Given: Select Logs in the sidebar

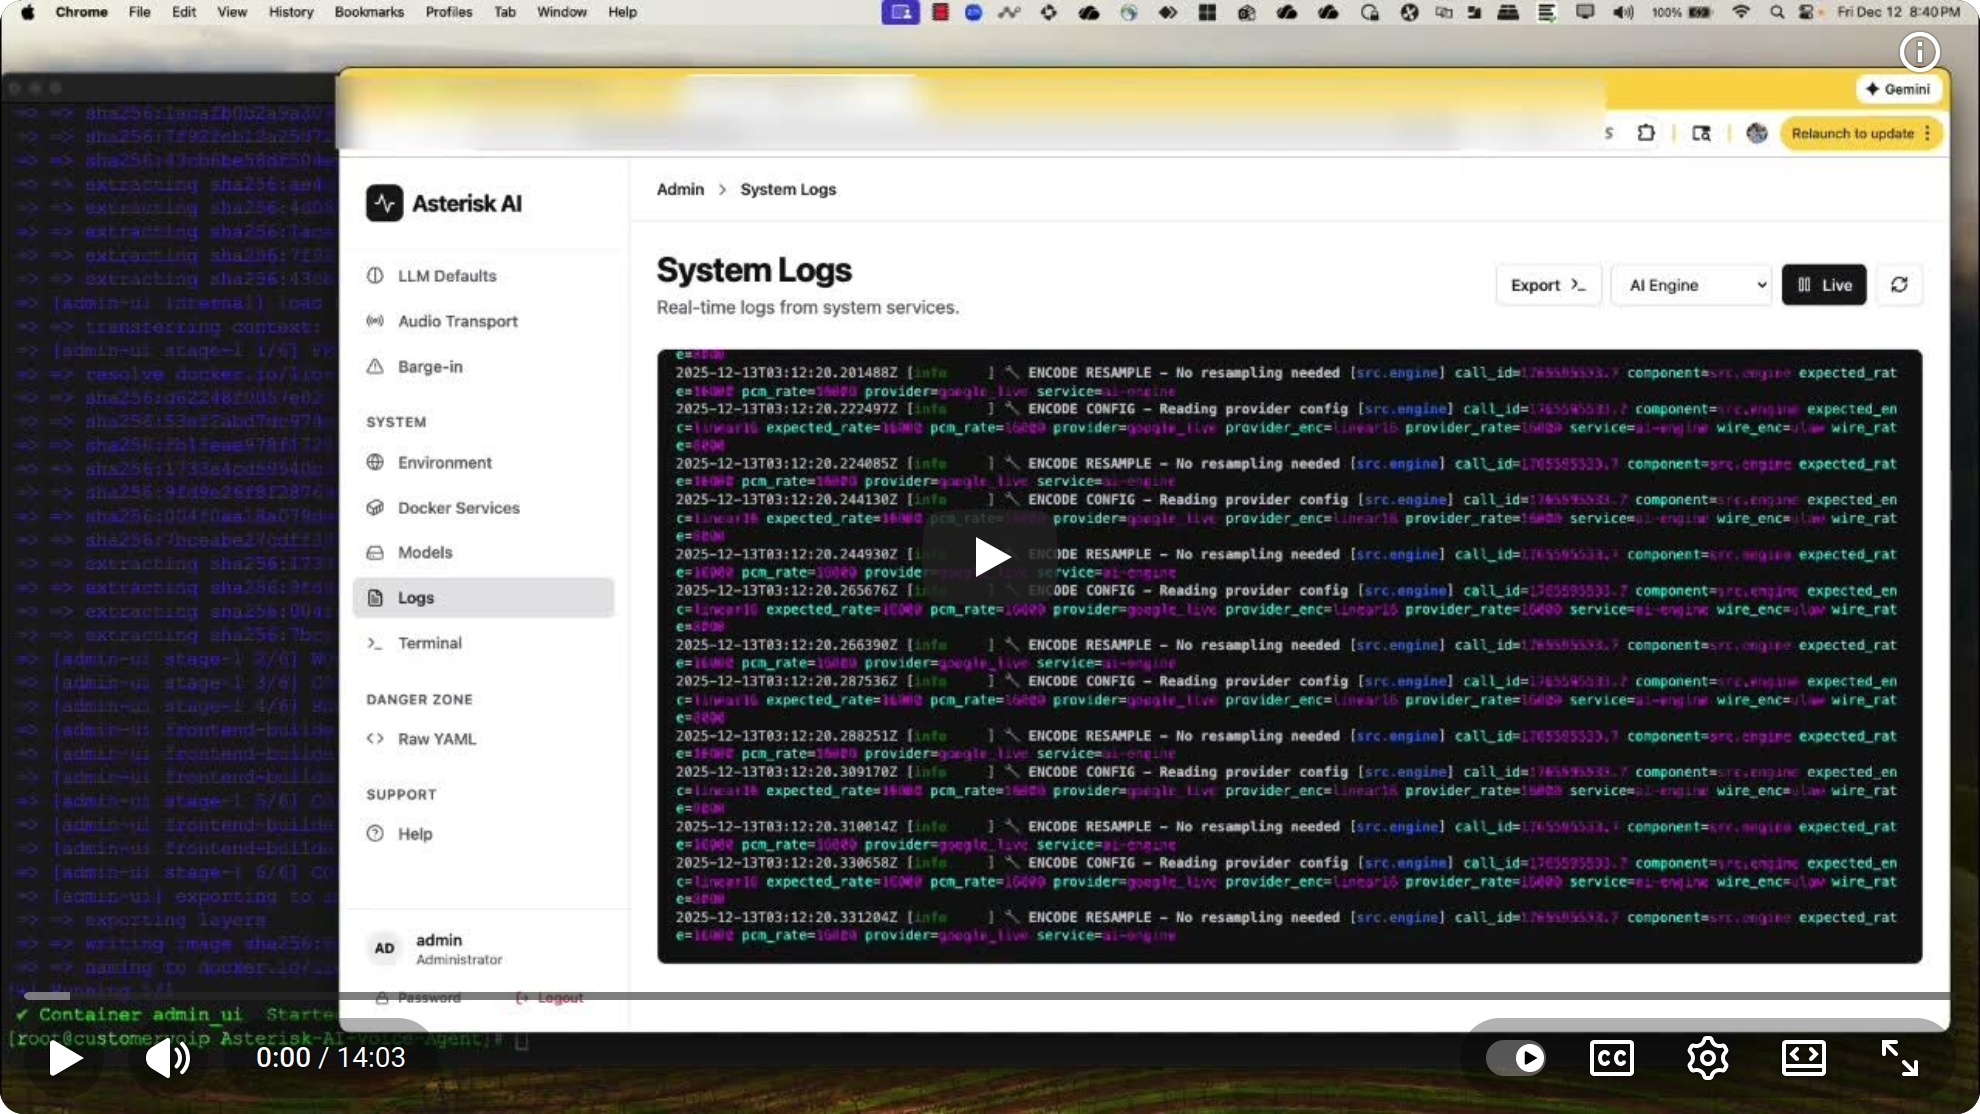Looking at the screenshot, I should (x=483, y=597).
